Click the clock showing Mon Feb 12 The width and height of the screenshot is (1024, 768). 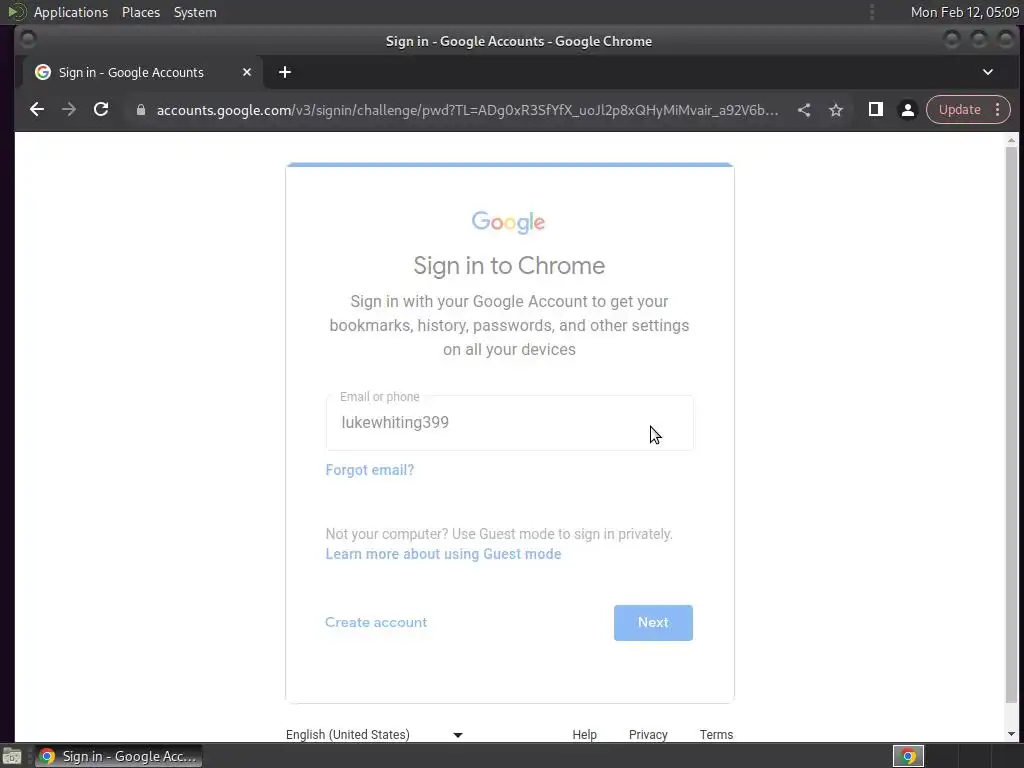point(965,12)
